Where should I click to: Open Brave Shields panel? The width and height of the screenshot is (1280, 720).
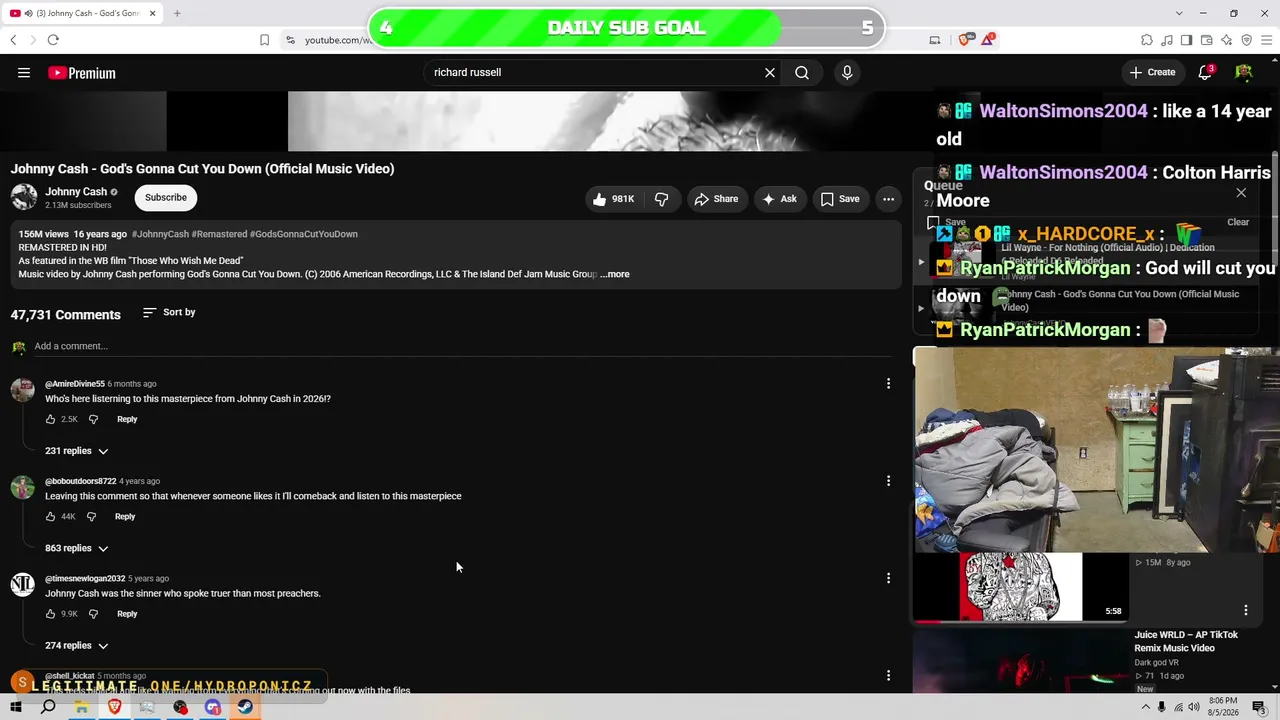point(966,40)
